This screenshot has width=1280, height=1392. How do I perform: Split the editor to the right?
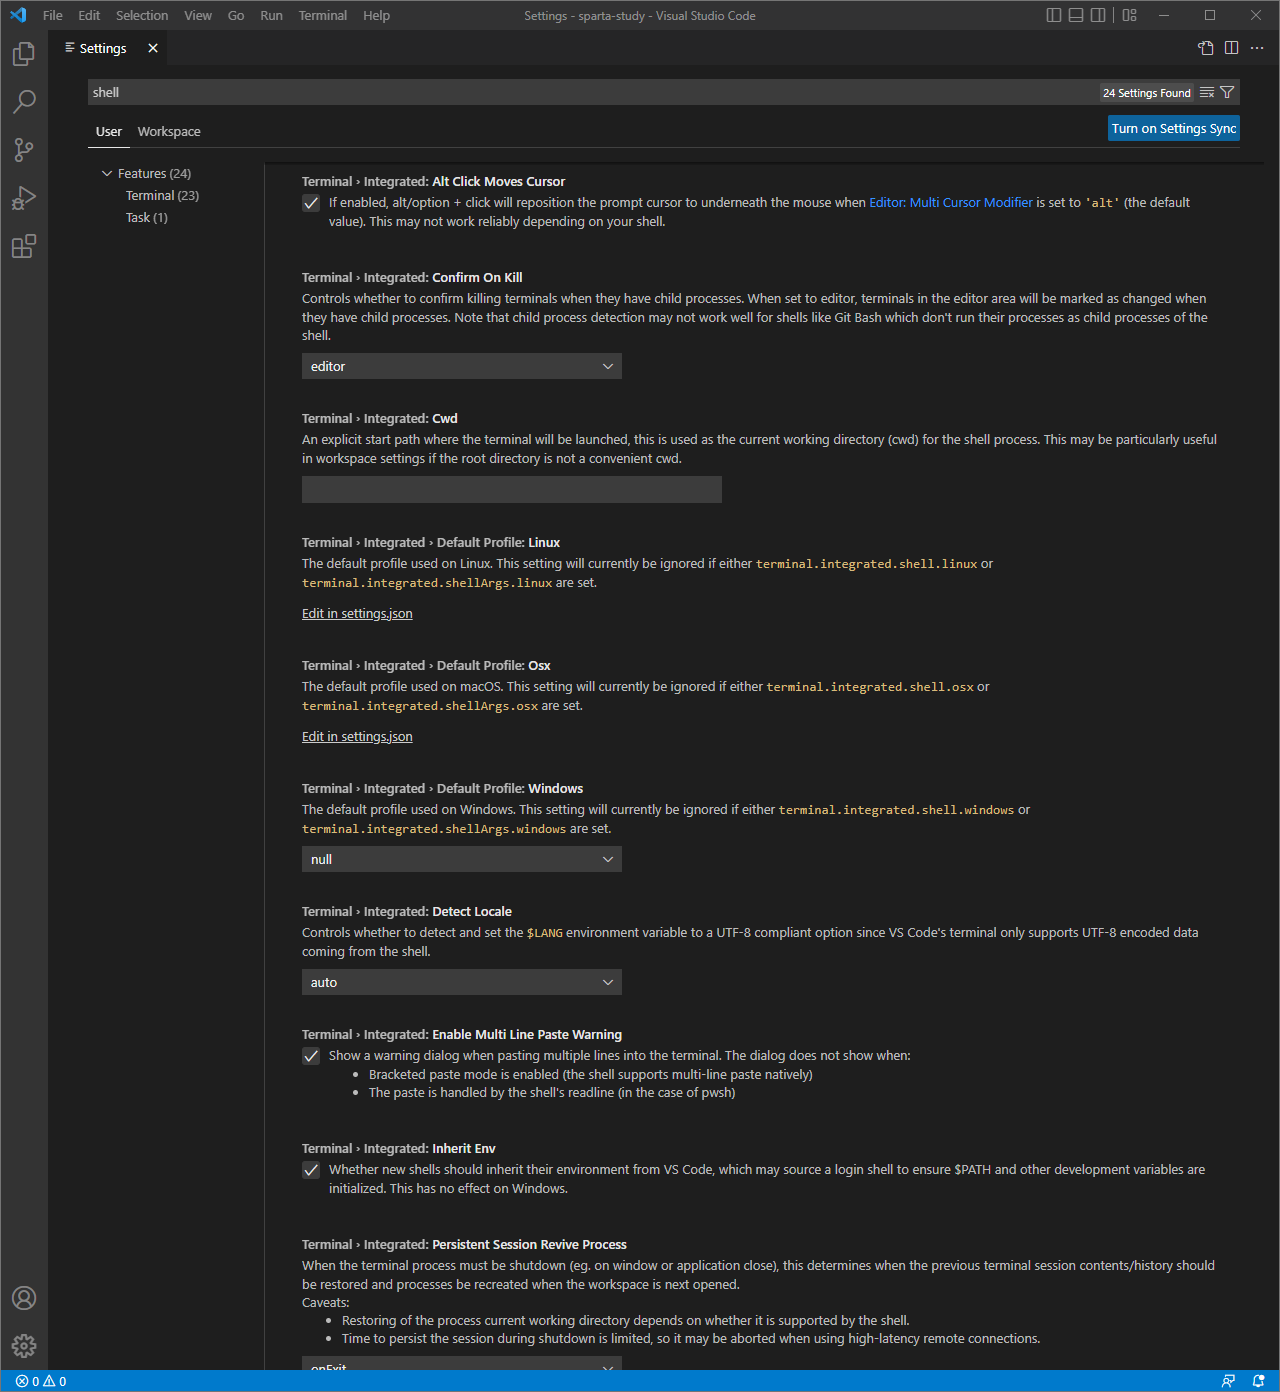[x=1231, y=48]
